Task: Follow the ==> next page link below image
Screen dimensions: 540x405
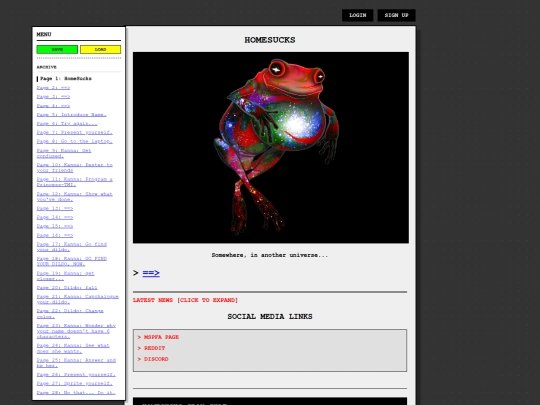Action: 151,273
